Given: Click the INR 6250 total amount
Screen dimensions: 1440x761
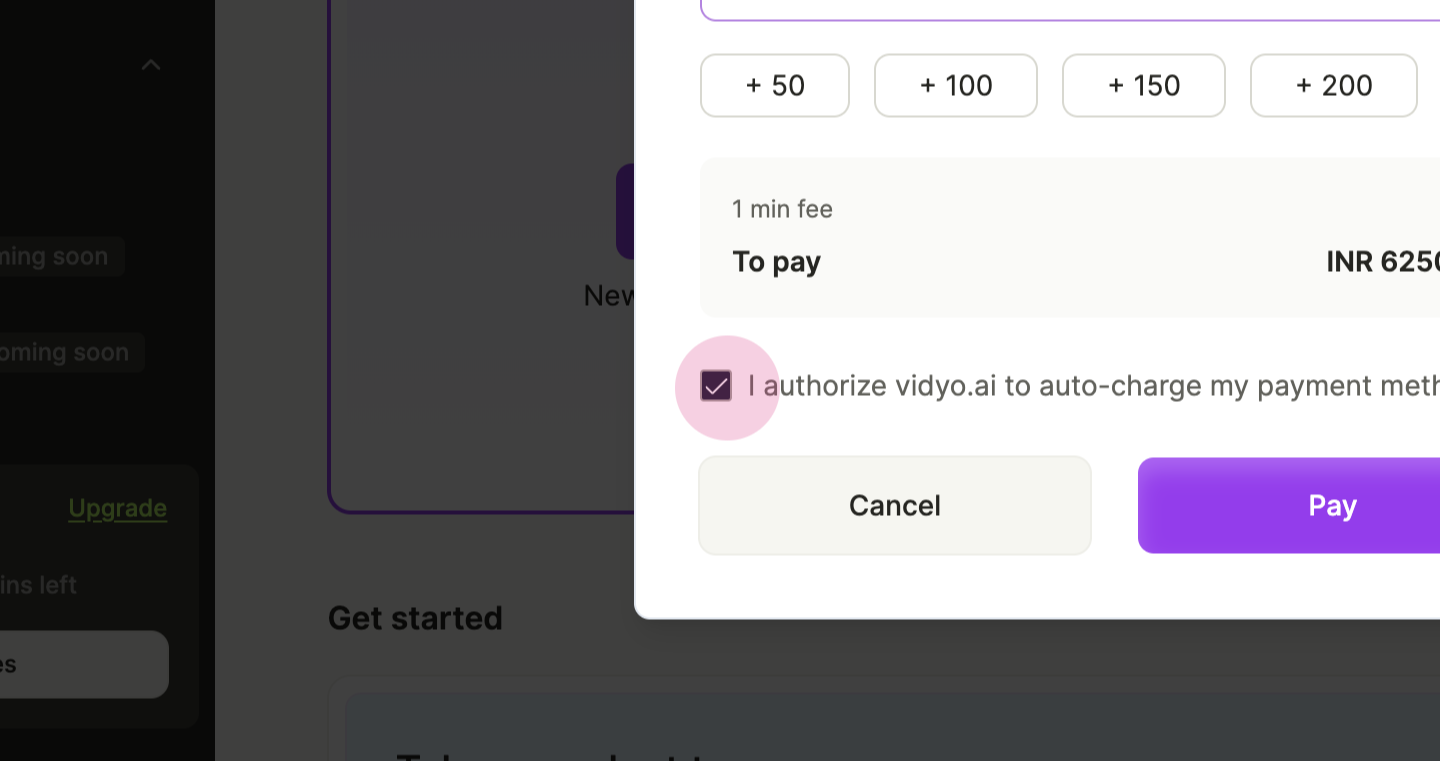Looking at the screenshot, I should click(x=1383, y=262).
